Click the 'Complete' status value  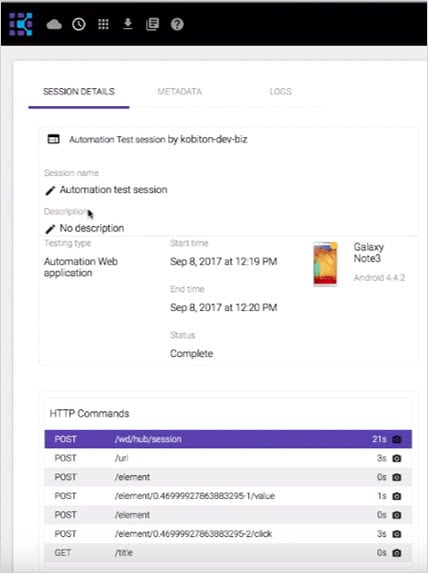pyautogui.click(x=192, y=354)
